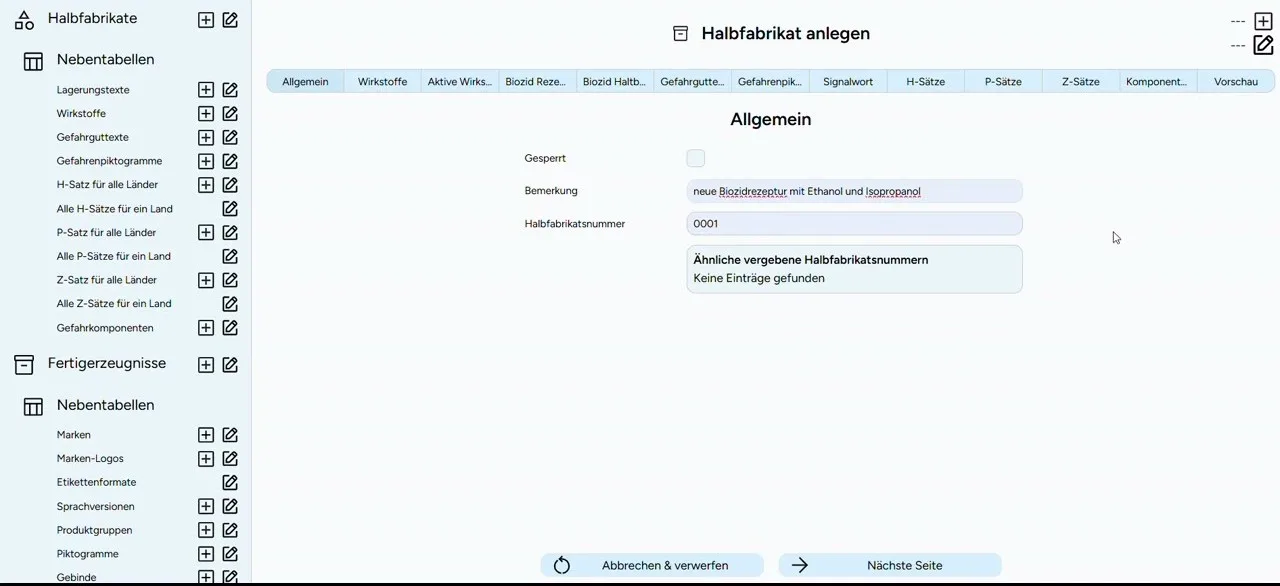Add new H-Satz für alle Länder

coord(206,185)
